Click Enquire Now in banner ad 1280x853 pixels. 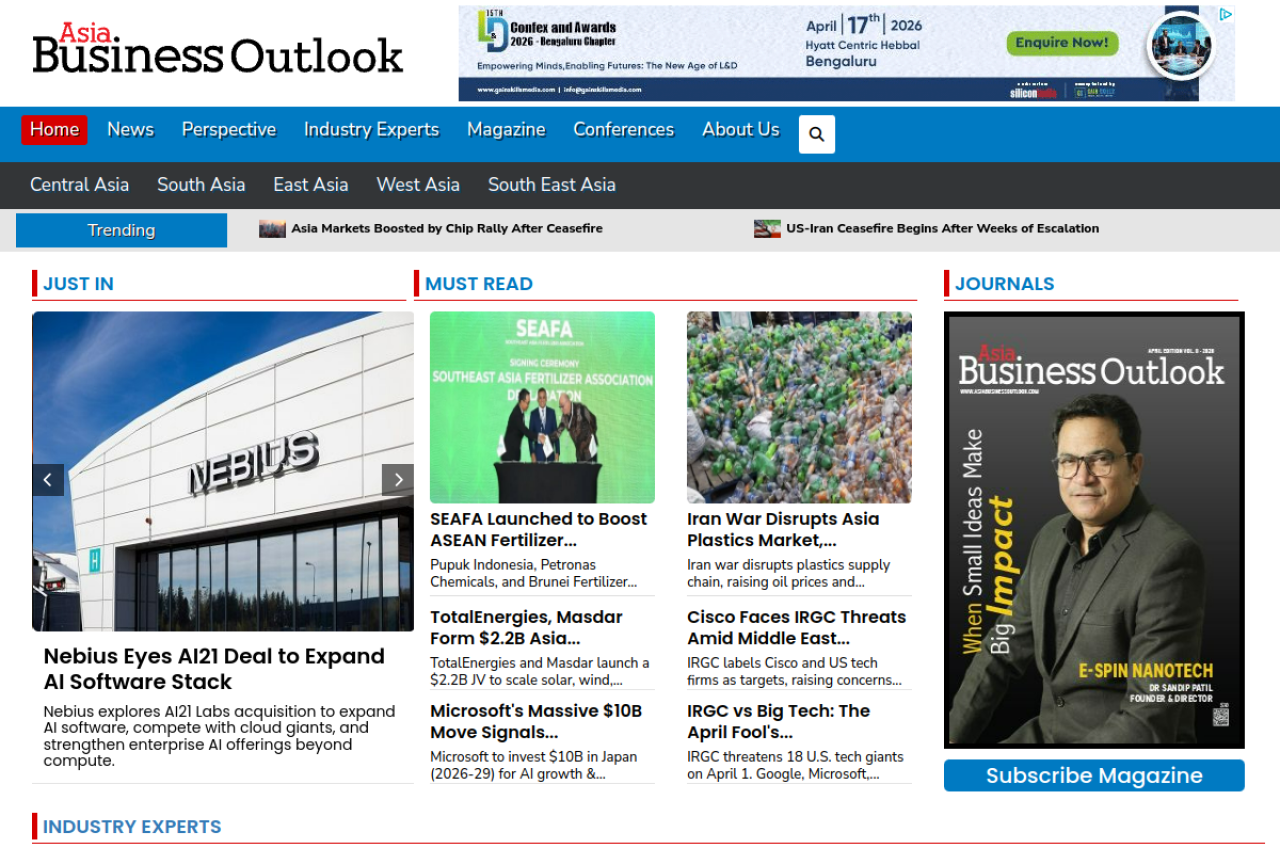(1061, 43)
